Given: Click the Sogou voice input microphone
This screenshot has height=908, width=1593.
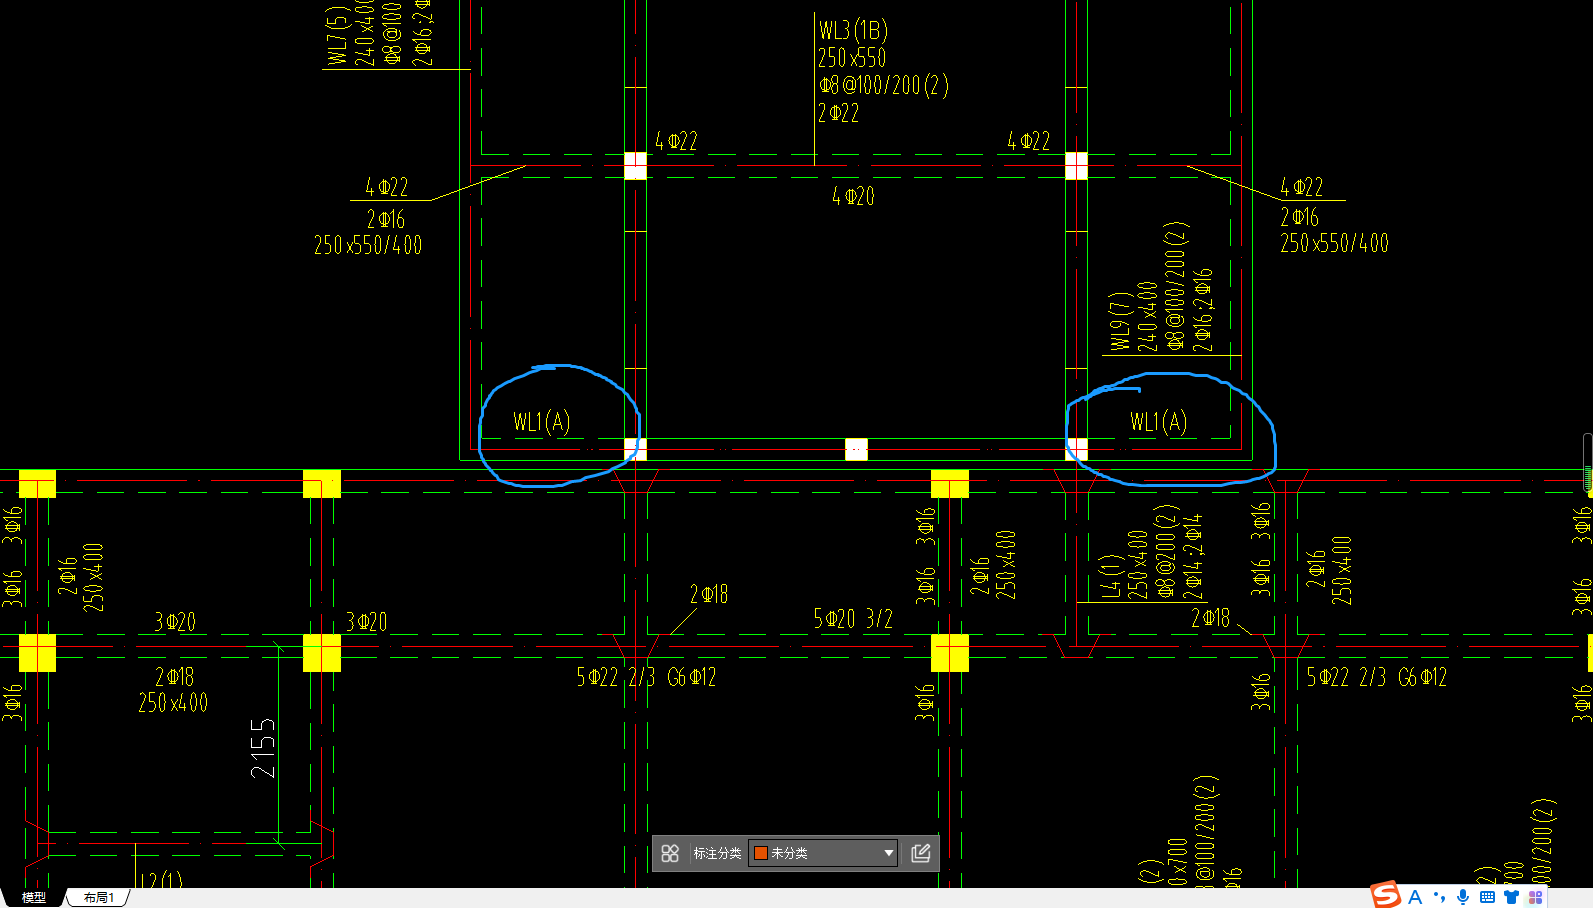Looking at the screenshot, I should click(x=1463, y=897).
